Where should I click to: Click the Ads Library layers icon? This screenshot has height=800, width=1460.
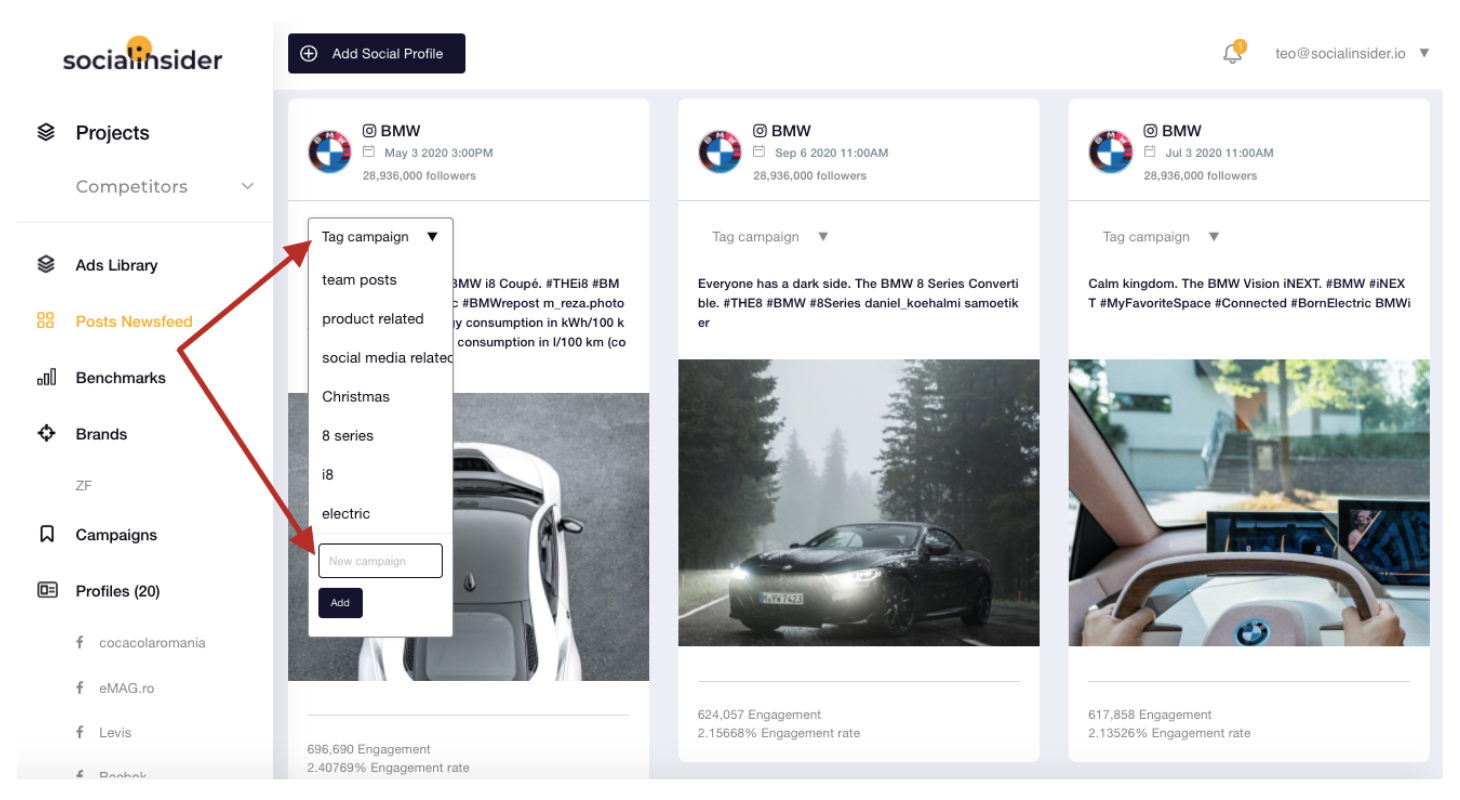[x=46, y=265]
